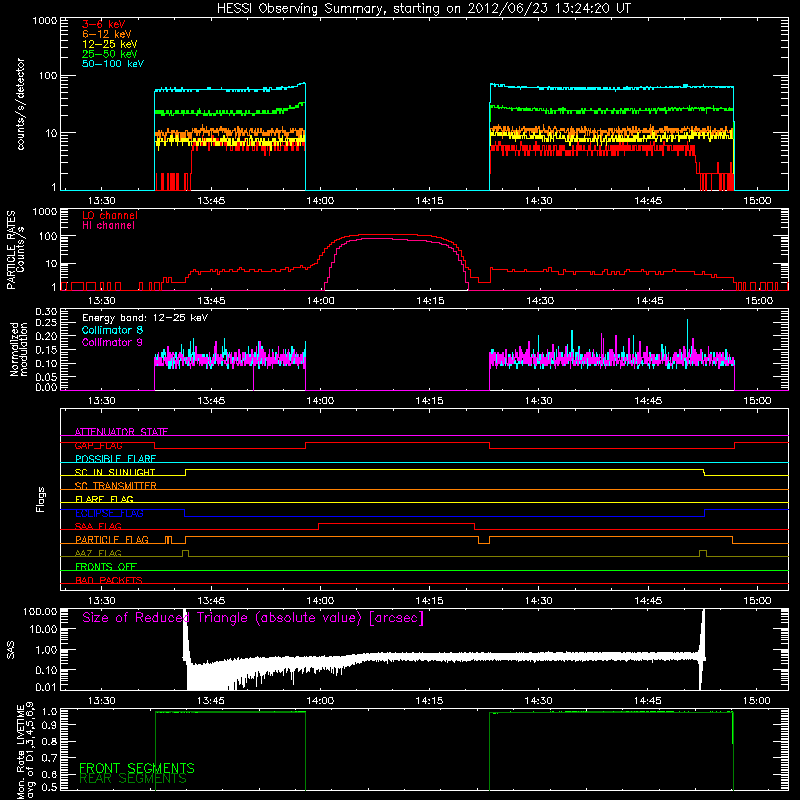Select the LO channel legend label

pos(110,215)
